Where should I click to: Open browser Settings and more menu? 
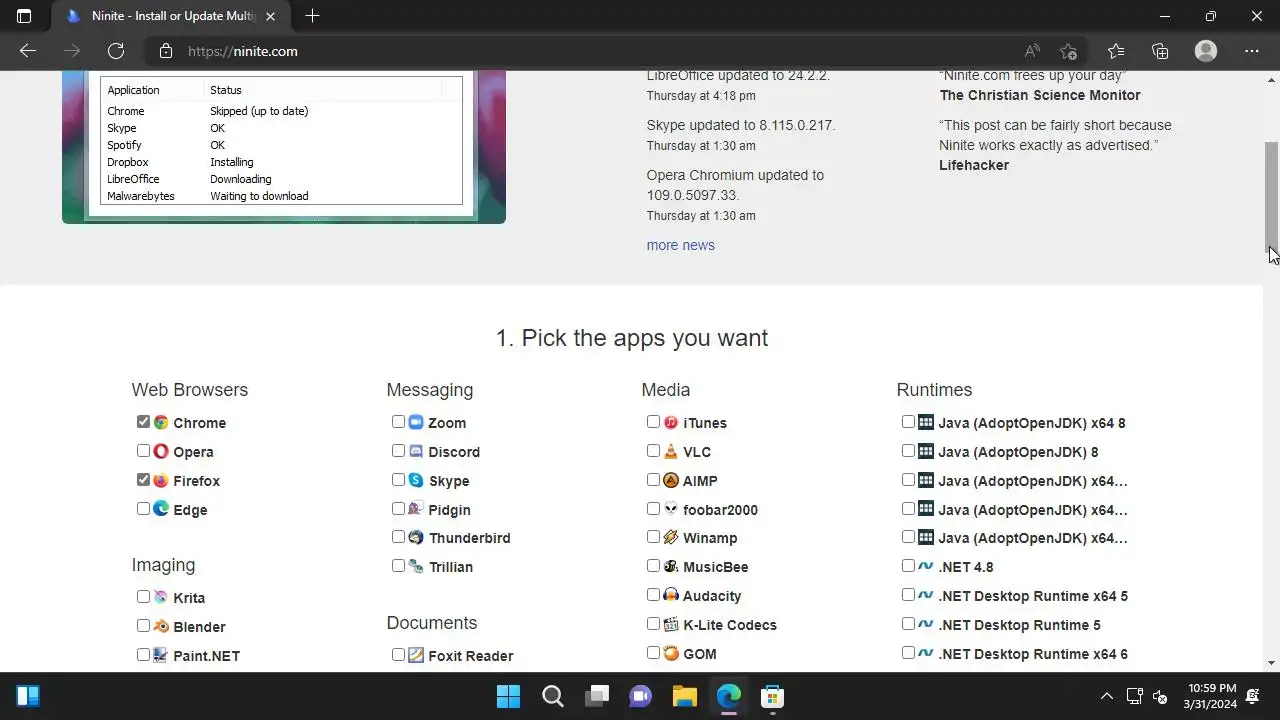[1252, 51]
